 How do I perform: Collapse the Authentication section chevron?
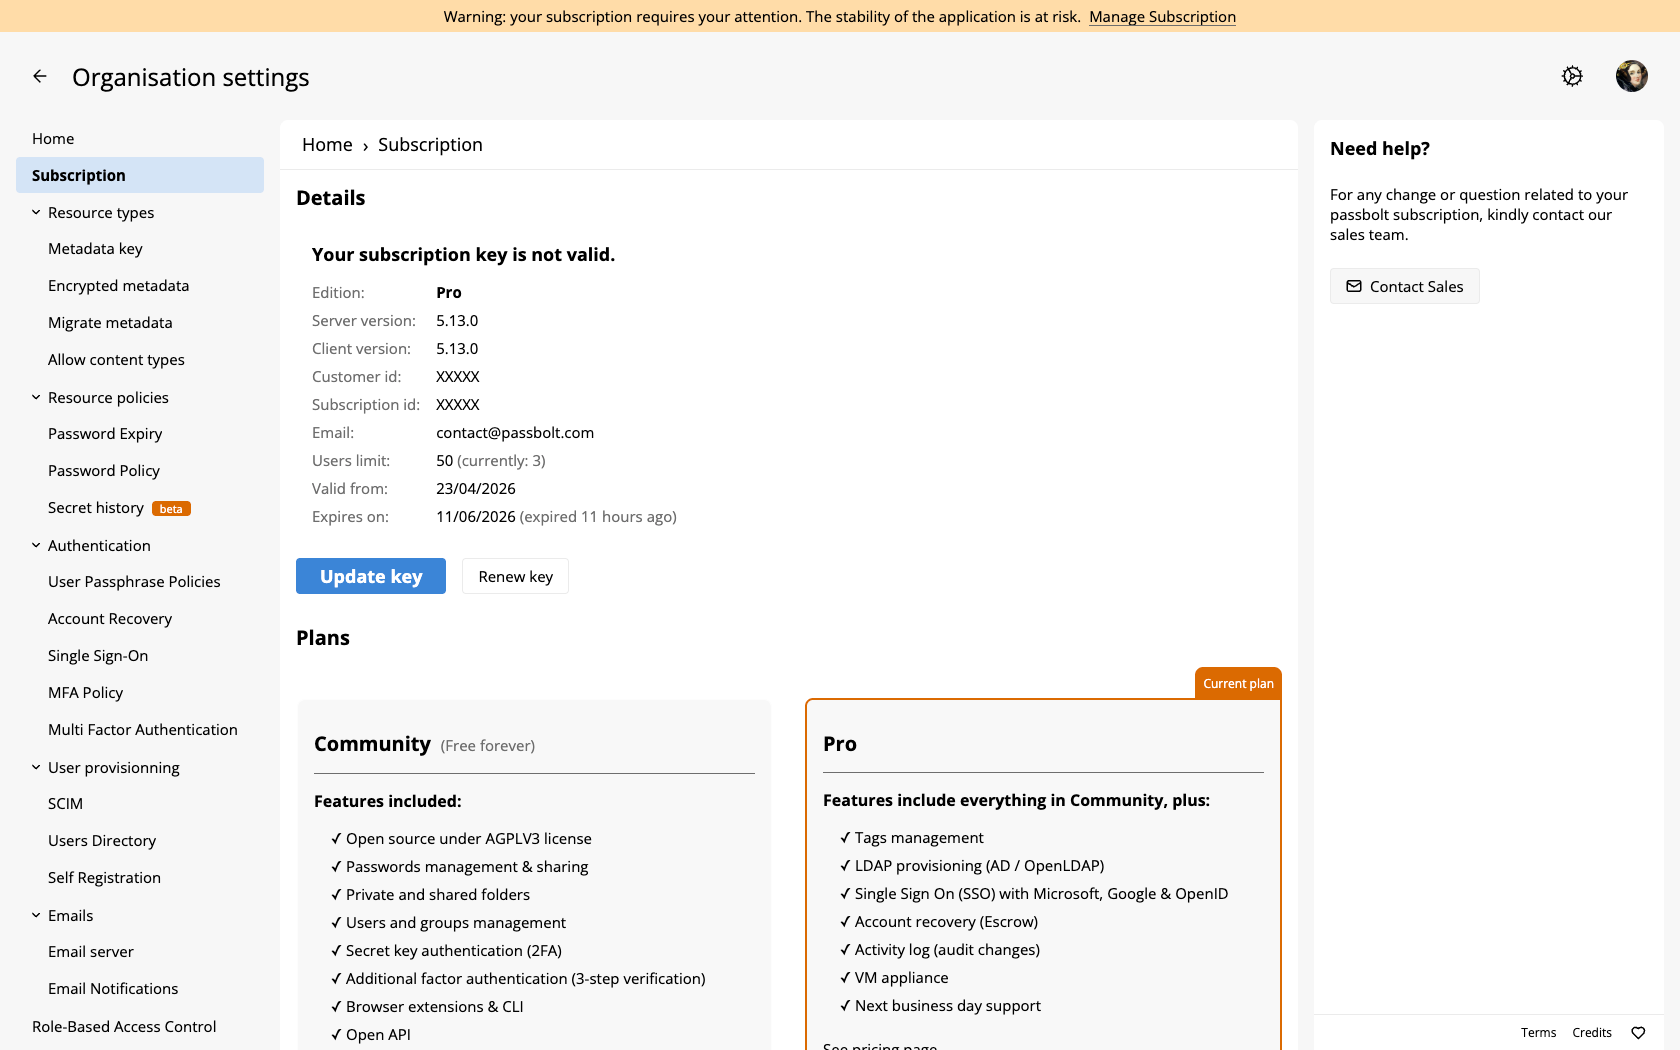coord(36,545)
